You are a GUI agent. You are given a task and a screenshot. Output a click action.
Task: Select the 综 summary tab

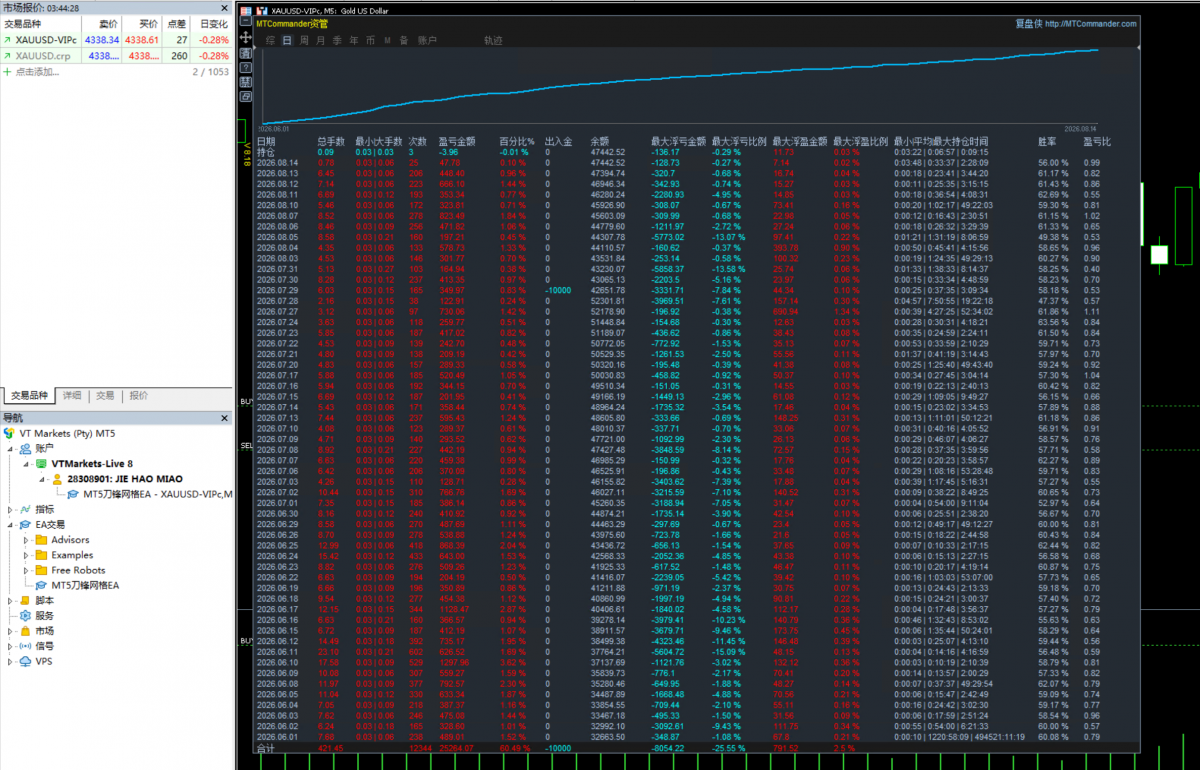[270, 40]
